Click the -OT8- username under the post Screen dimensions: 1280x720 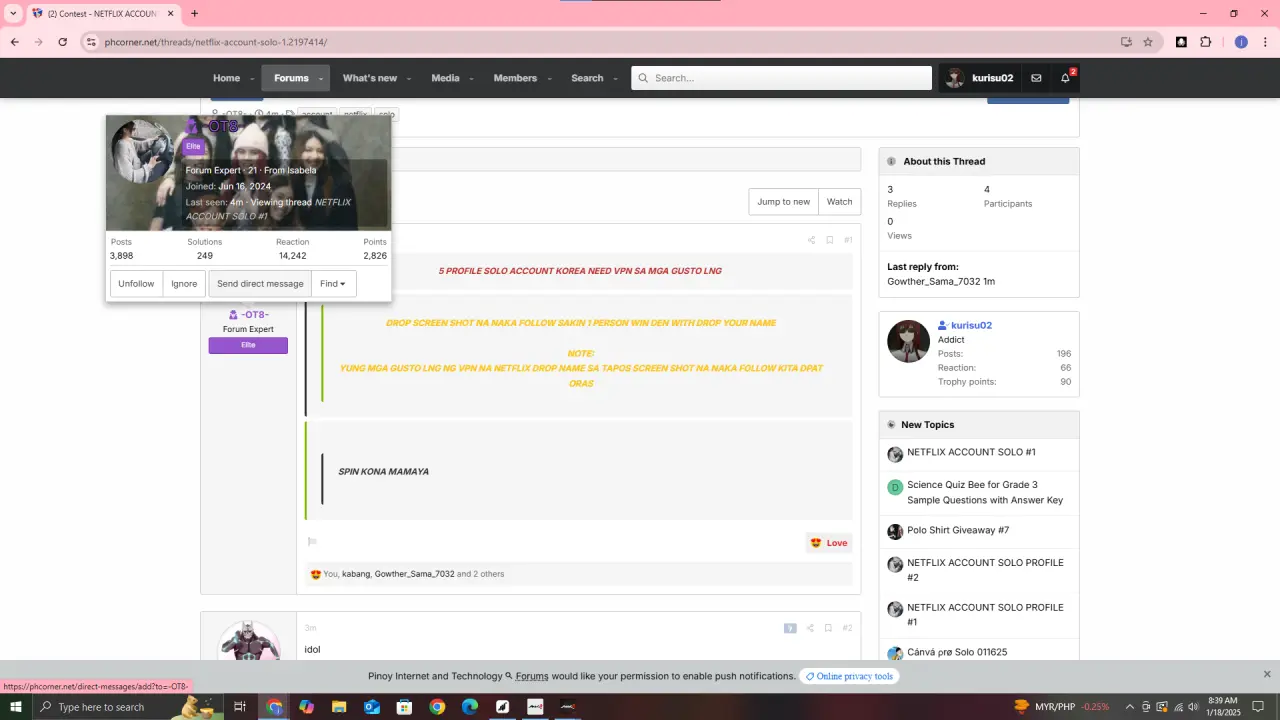pyautogui.click(x=255, y=315)
